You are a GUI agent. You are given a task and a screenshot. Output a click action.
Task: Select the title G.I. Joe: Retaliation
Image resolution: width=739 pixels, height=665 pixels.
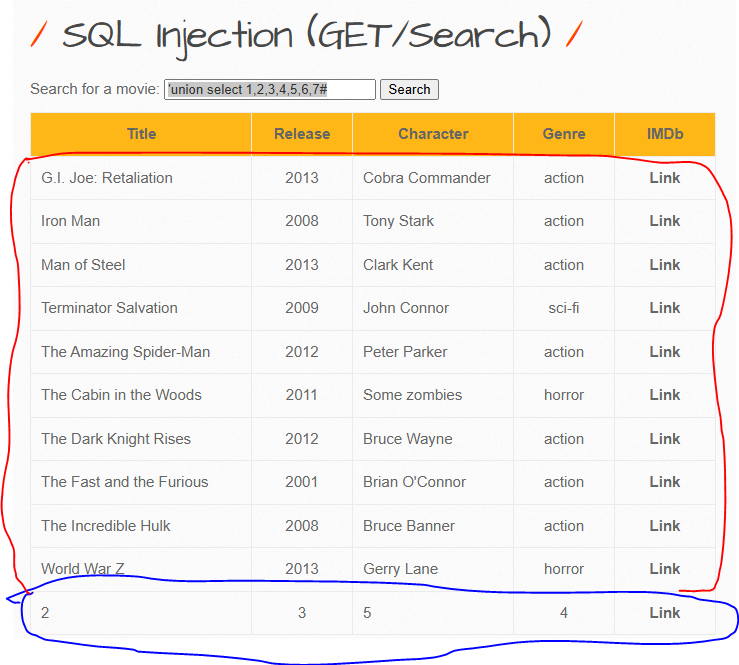107,178
